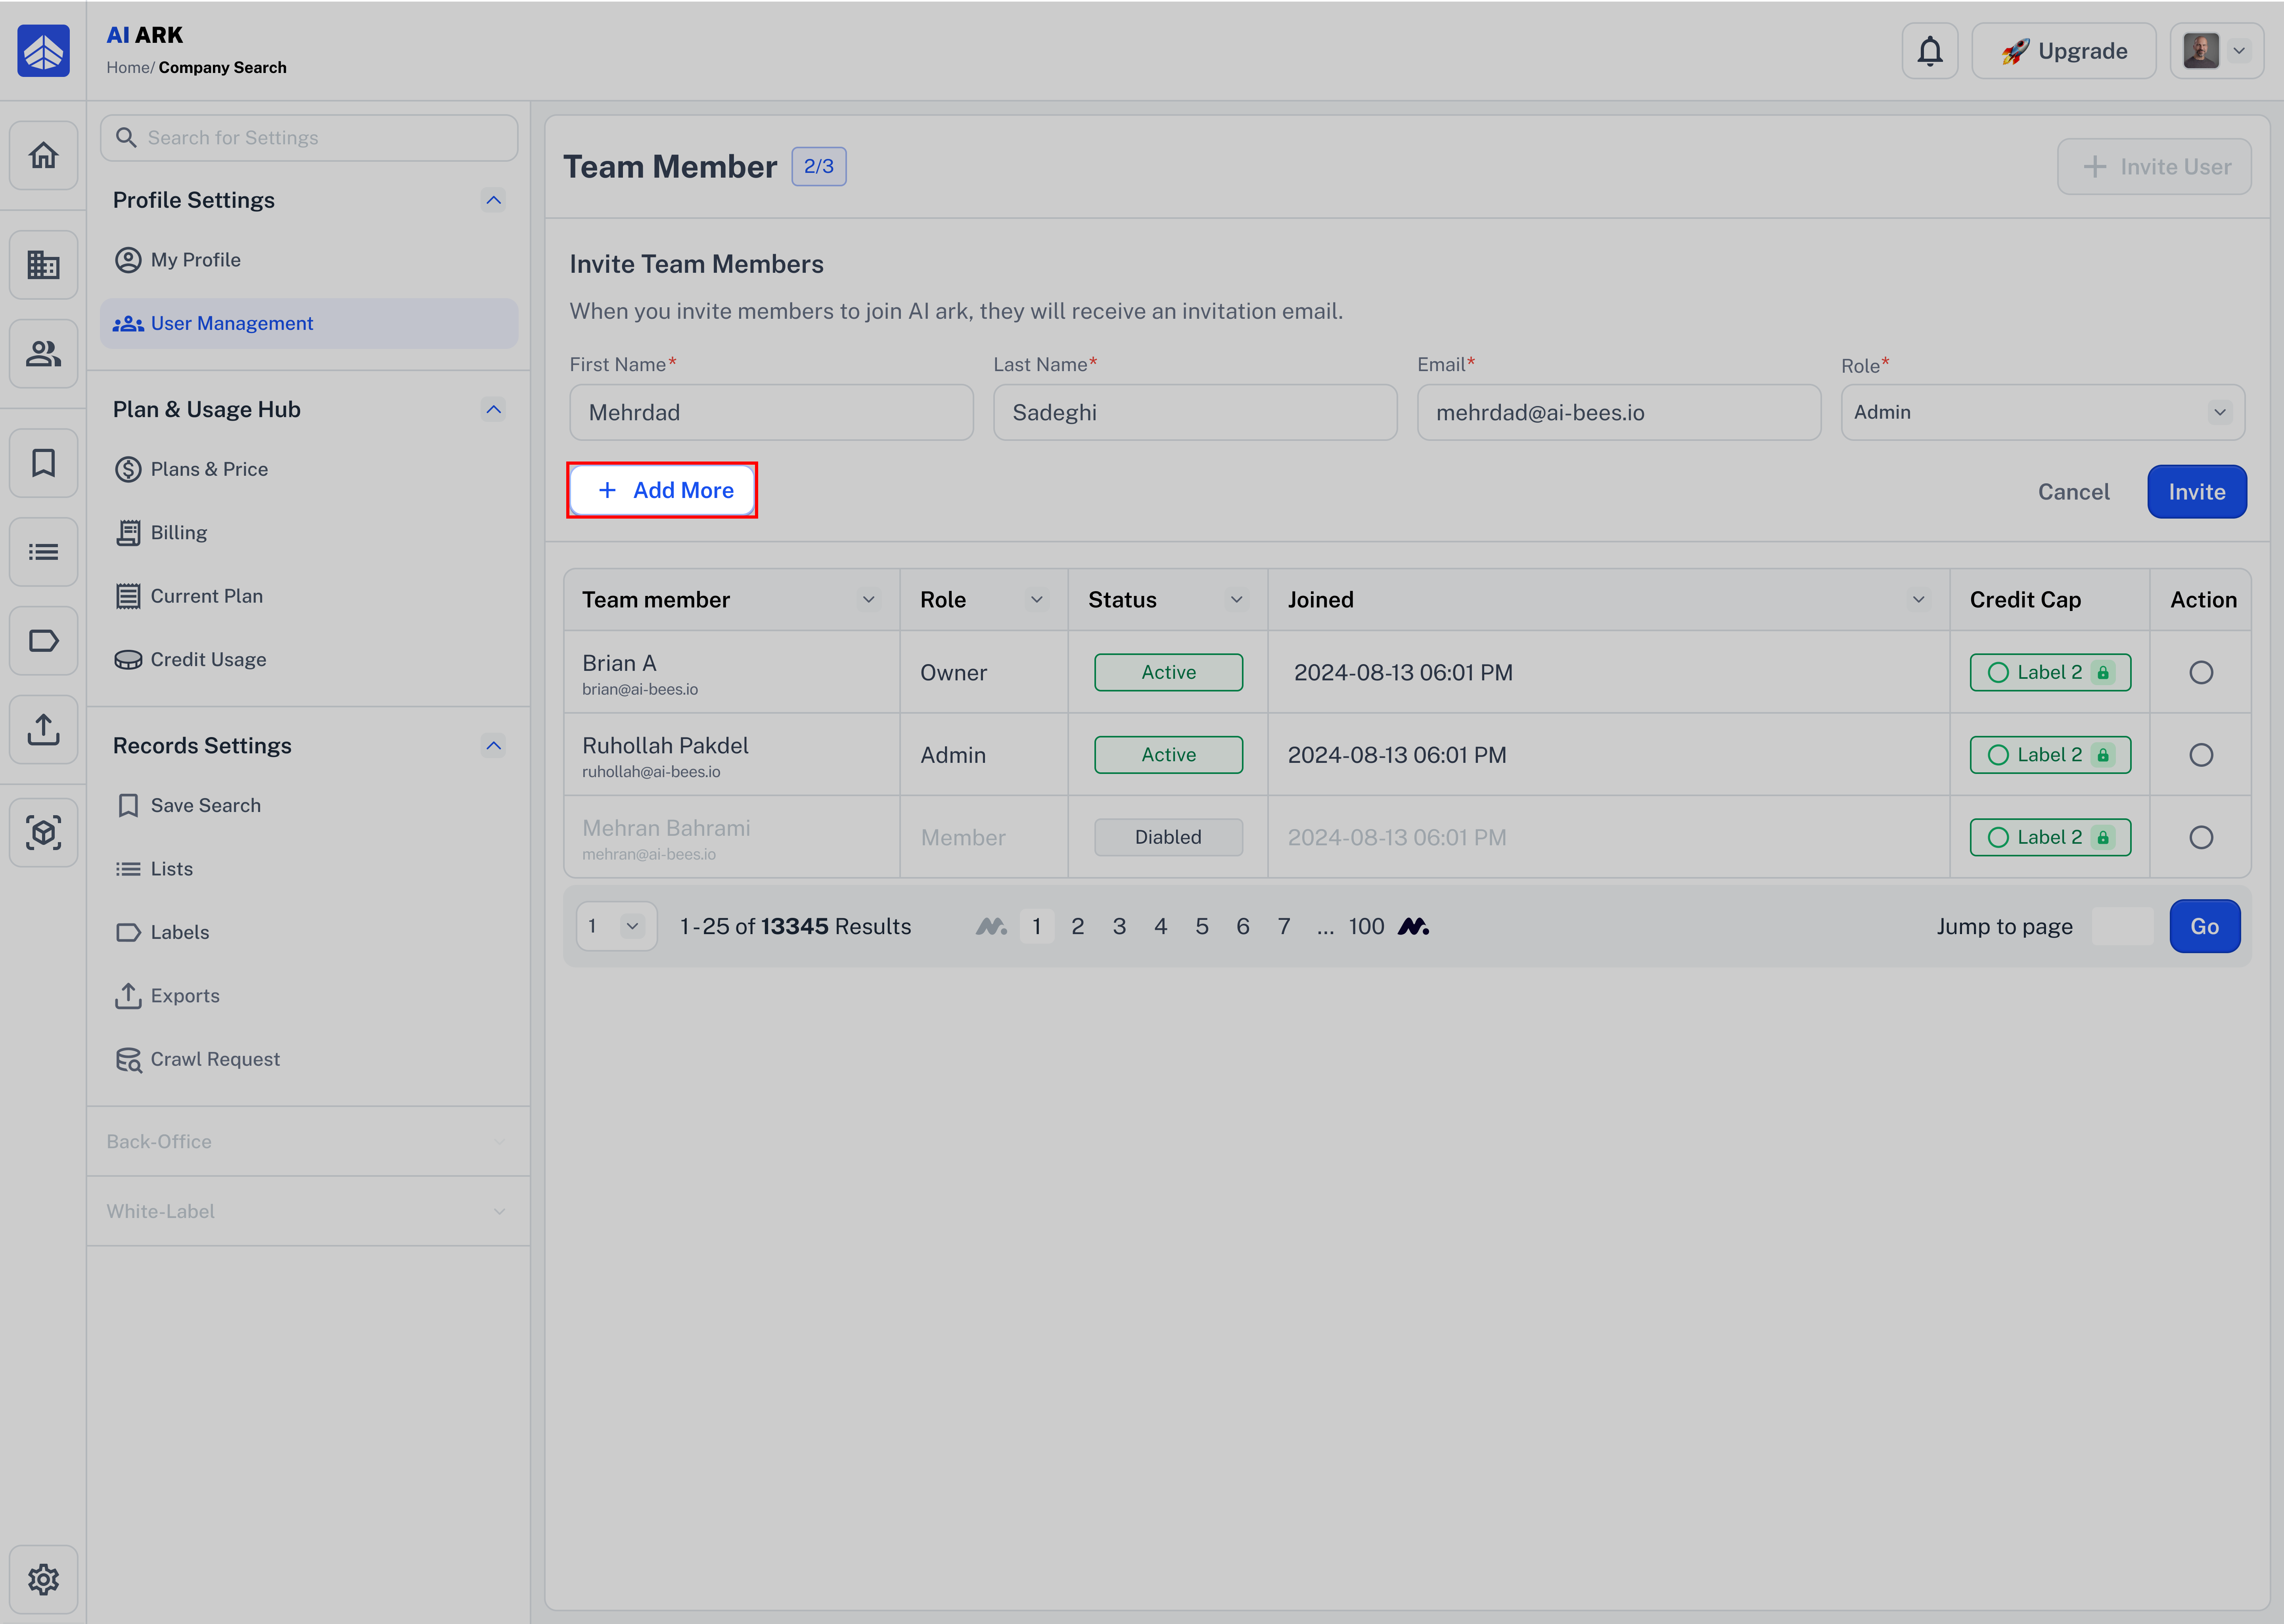The image size is (2284, 1624).
Task: Open Lists settings item
Action: [x=308, y=869]
